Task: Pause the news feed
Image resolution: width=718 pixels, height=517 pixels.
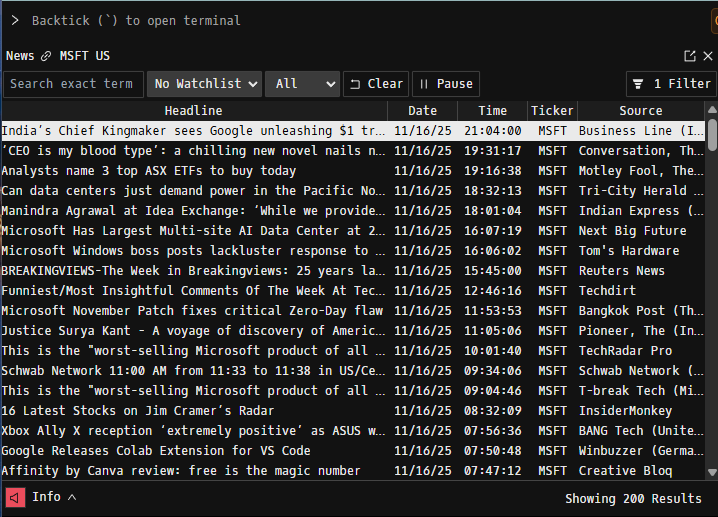Action: pyautogui.click(x=446, y=84)
